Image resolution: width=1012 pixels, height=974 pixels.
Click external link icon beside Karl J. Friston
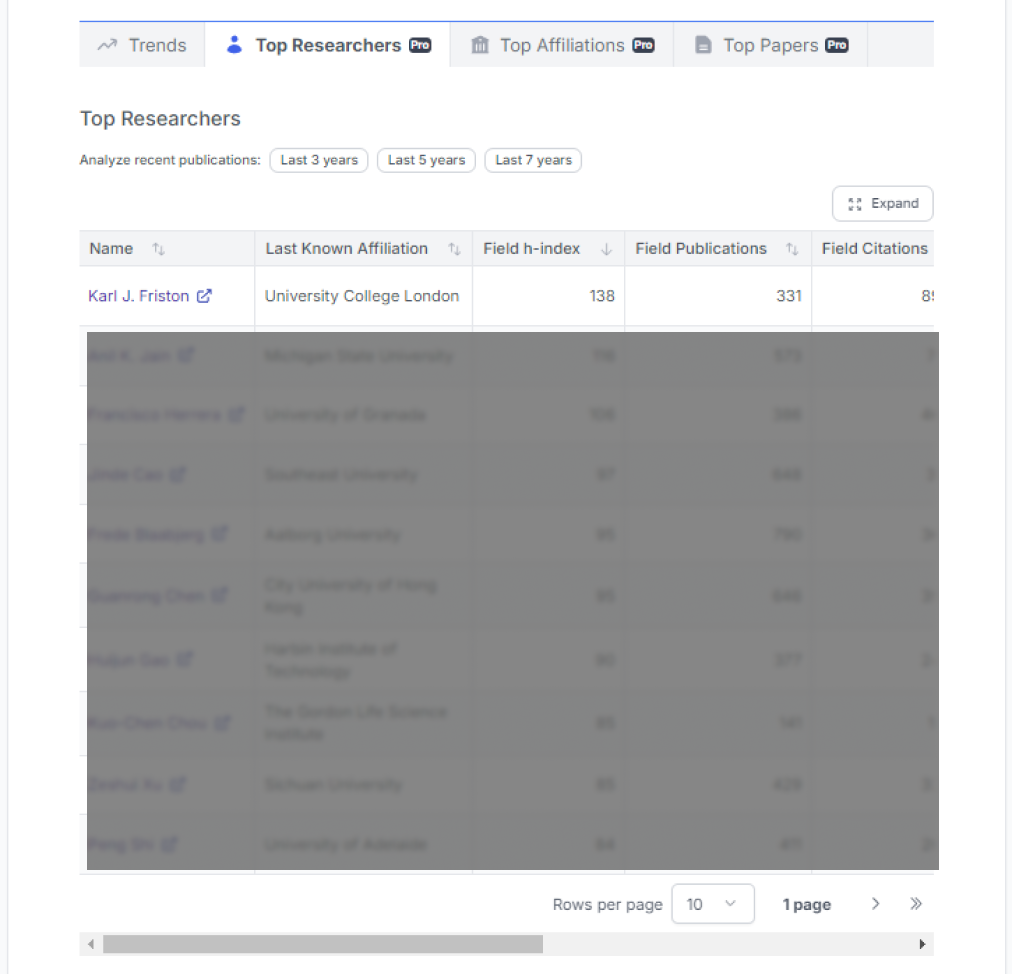(204, 296)
